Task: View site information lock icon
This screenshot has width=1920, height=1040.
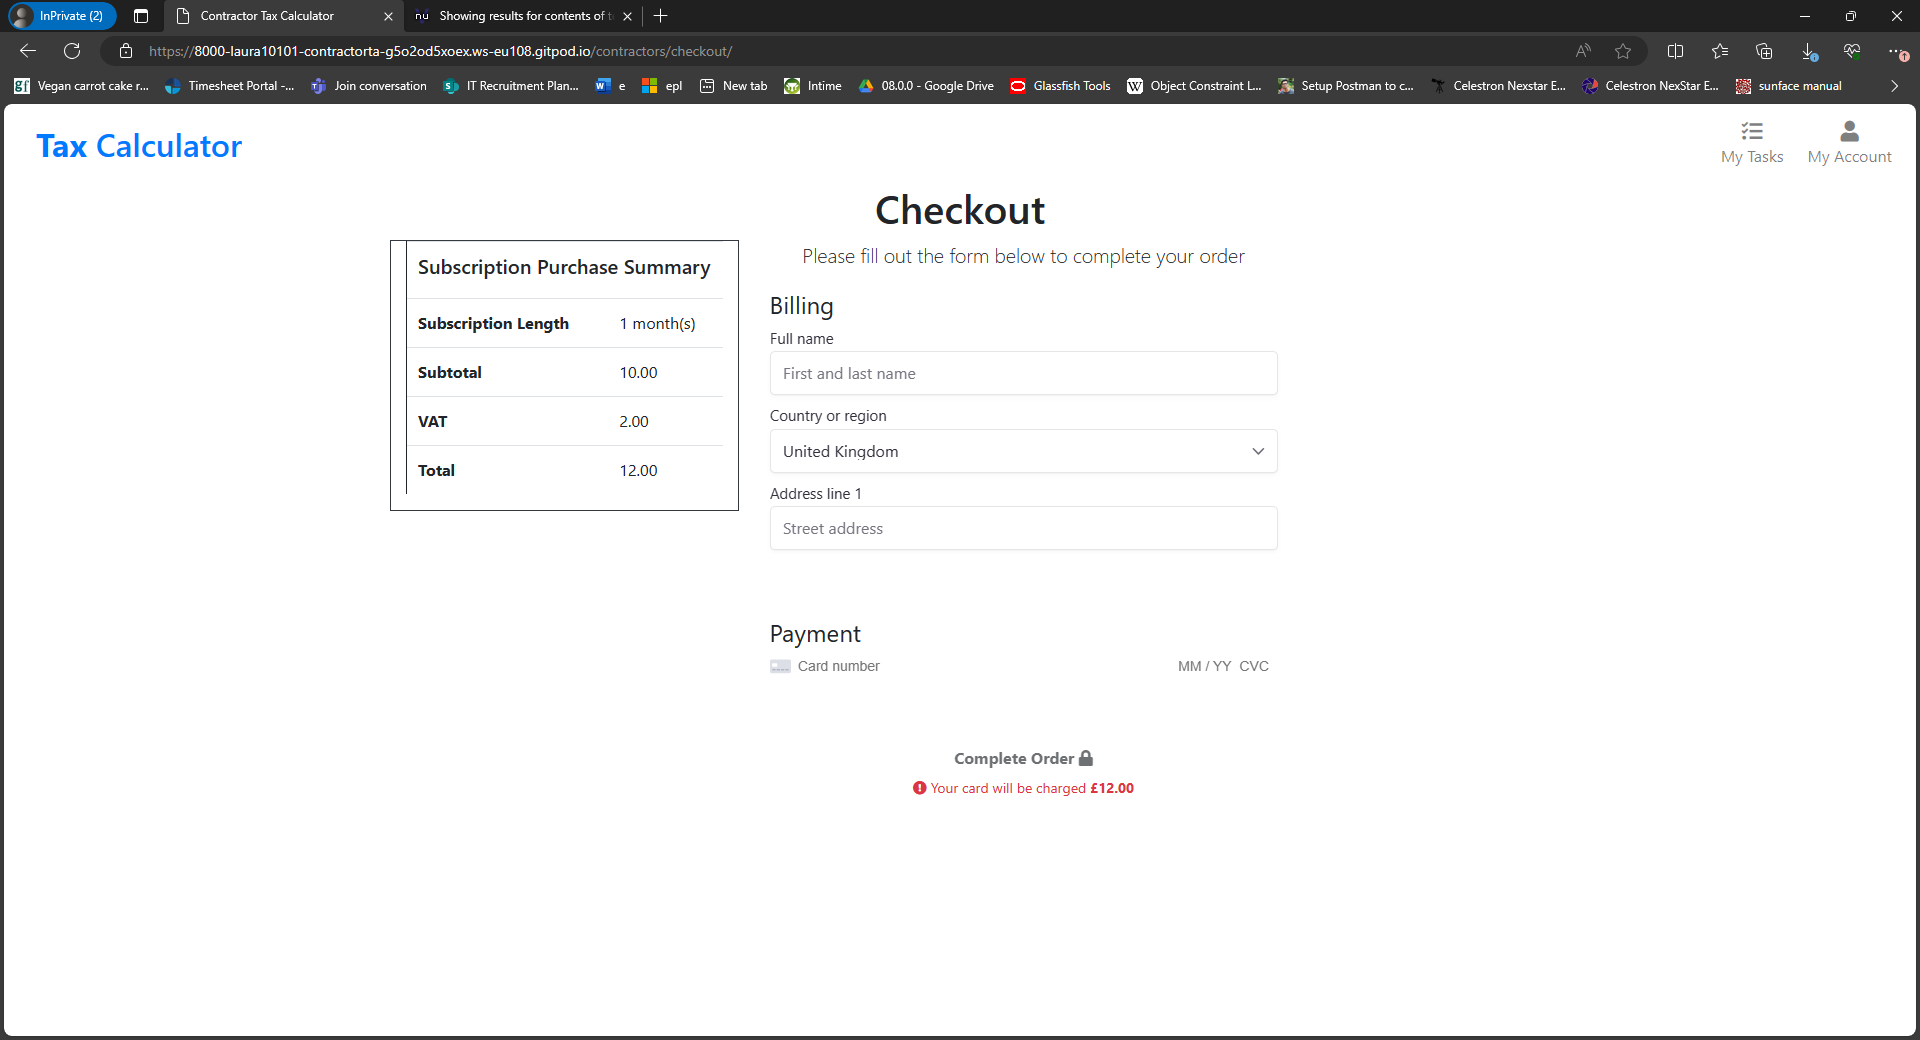Action: pyautogui.click(x=126, y=51)
